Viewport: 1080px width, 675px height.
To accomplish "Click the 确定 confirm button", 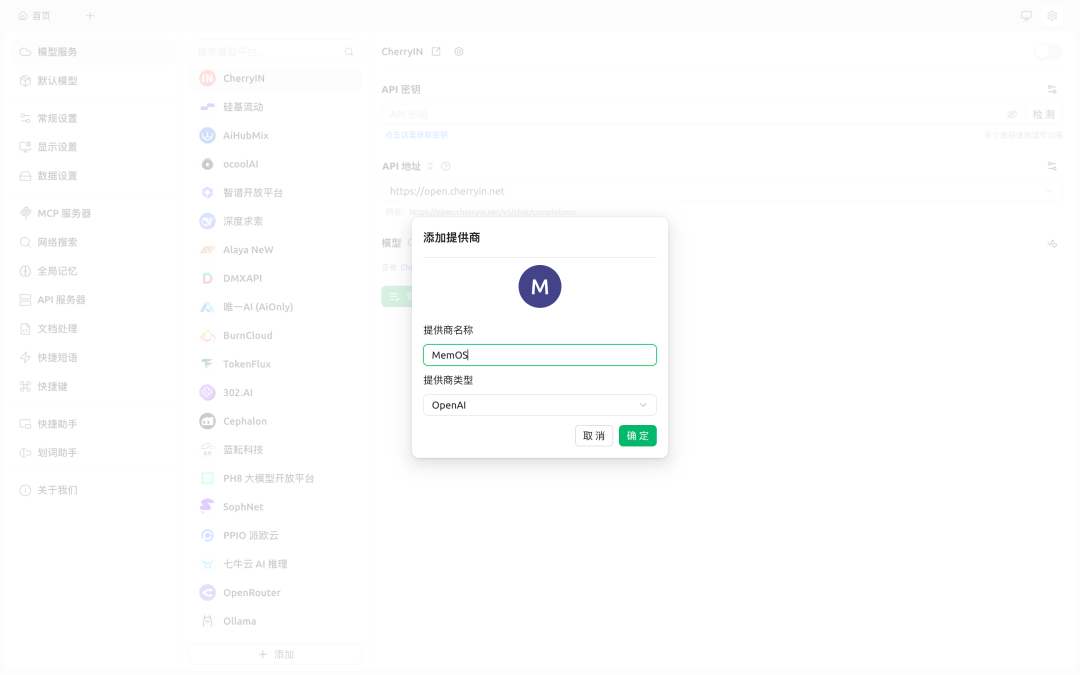I will coord(637,435).
